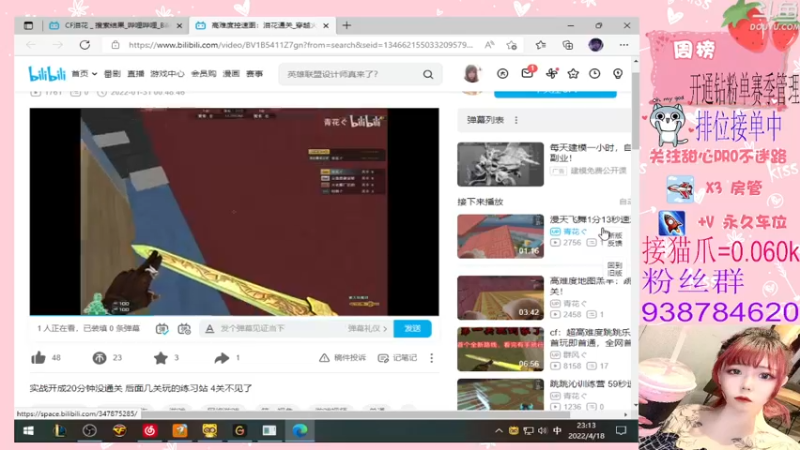This screenshot has width=800, height=450.
Task: Open the more options dots below video
Action: point(432,358)
